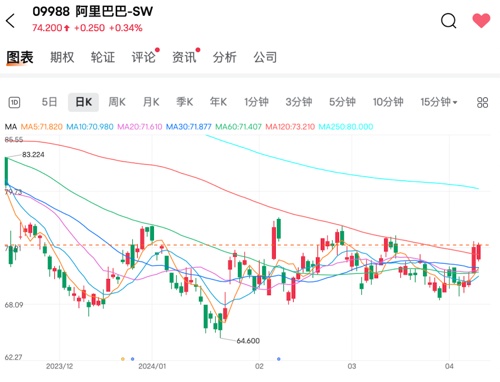Tap the MA250 cyan indicator label
The height and width of the screenshot is (382, 500).
pyautogui.click(x=346, y=127)
